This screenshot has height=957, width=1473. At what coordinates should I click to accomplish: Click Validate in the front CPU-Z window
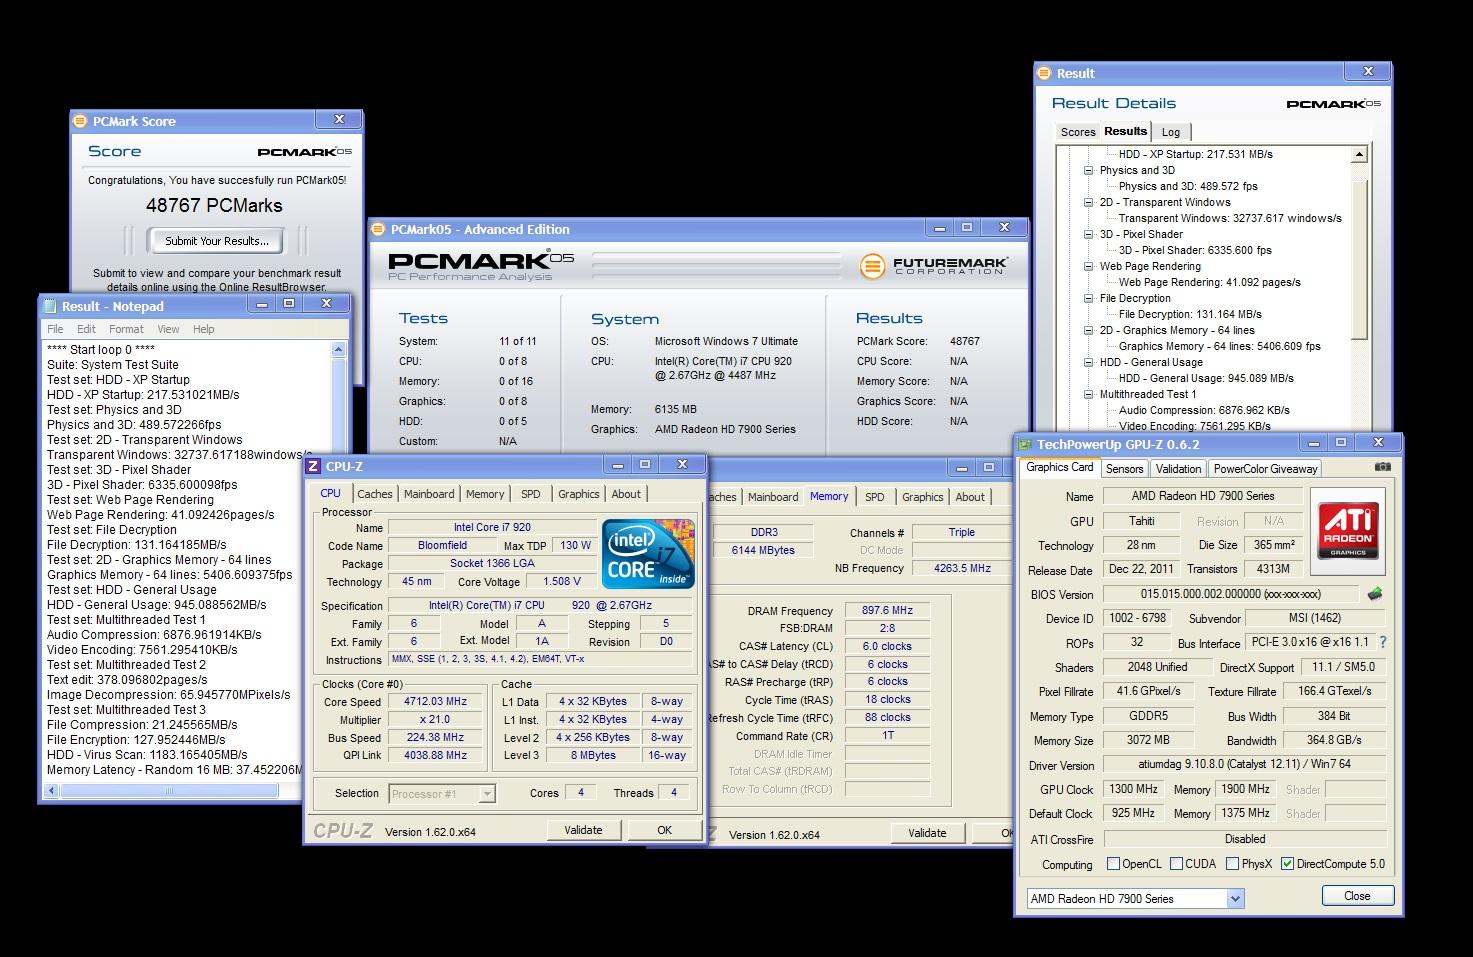[x=583, y=830]
